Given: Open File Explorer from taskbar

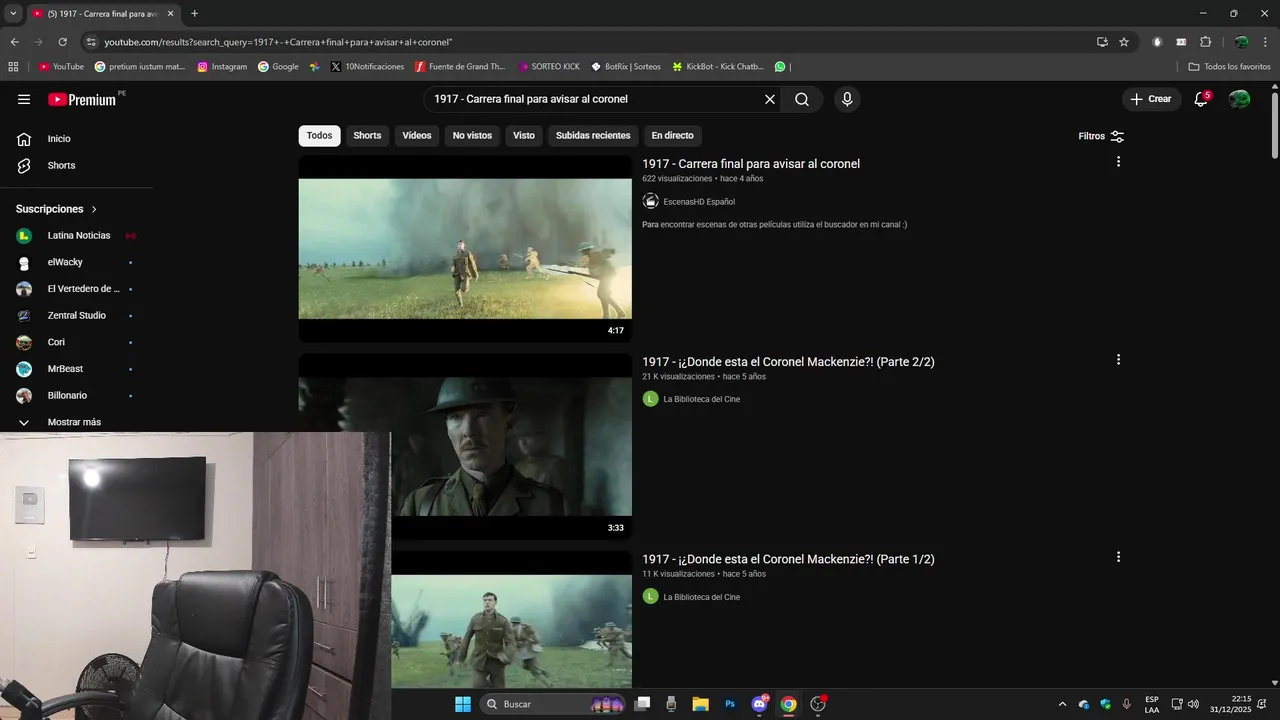Looking at the screenshot, I should (700, 704).
